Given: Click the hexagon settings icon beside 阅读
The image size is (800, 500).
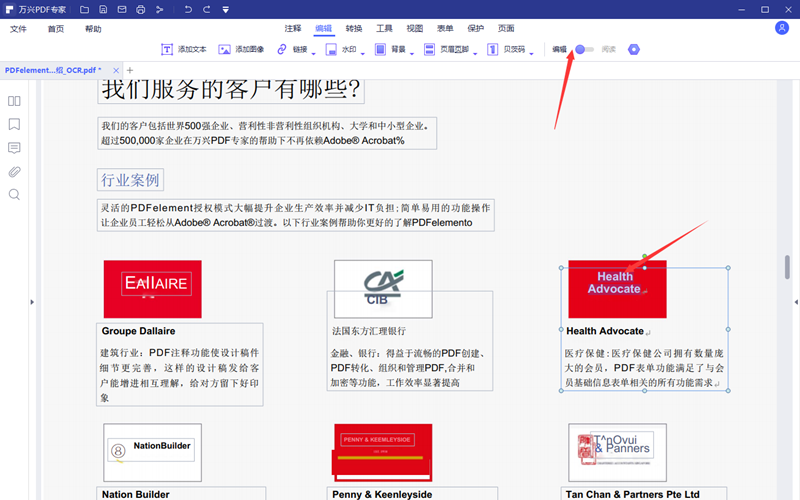Looking at the screenshot, I should click(633, 49).
